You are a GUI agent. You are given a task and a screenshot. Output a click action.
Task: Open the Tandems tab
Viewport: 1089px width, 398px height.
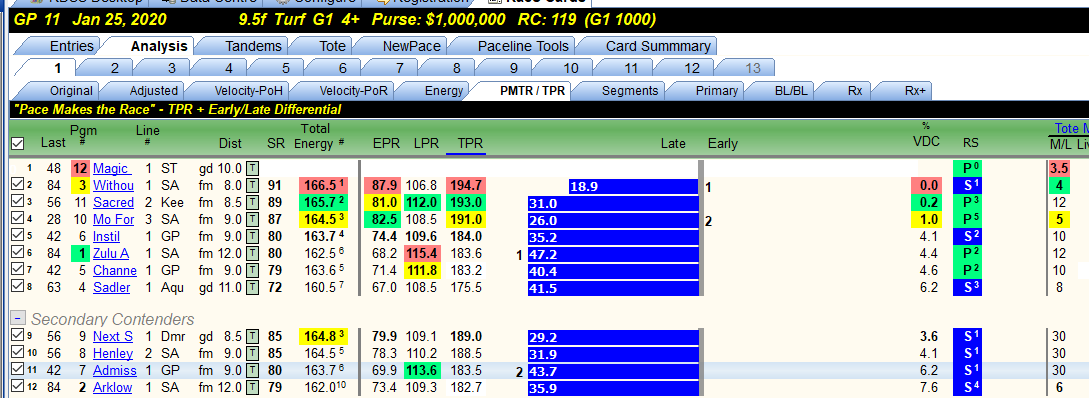(x=253, y=46)
